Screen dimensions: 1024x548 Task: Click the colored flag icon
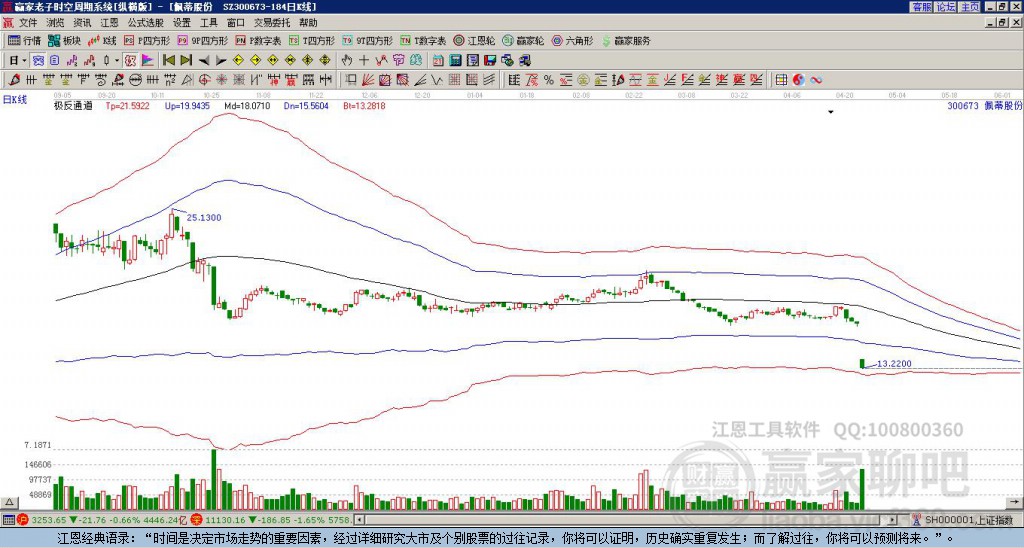click(148, 60)
